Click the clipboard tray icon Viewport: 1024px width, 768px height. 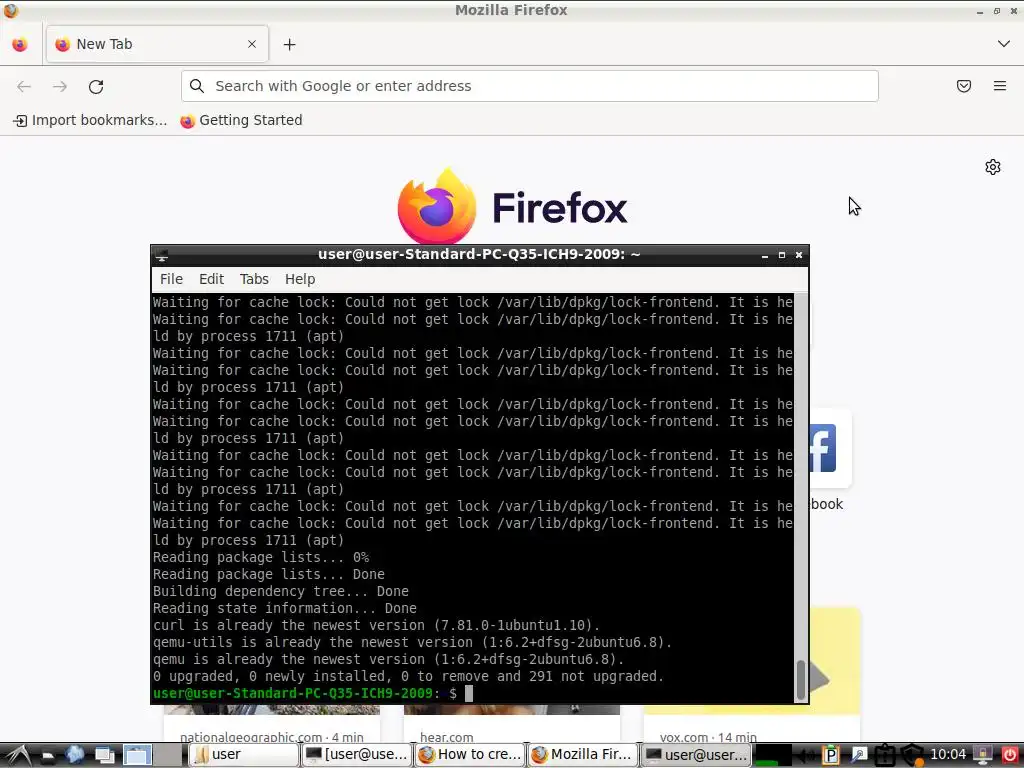(884, 756)
